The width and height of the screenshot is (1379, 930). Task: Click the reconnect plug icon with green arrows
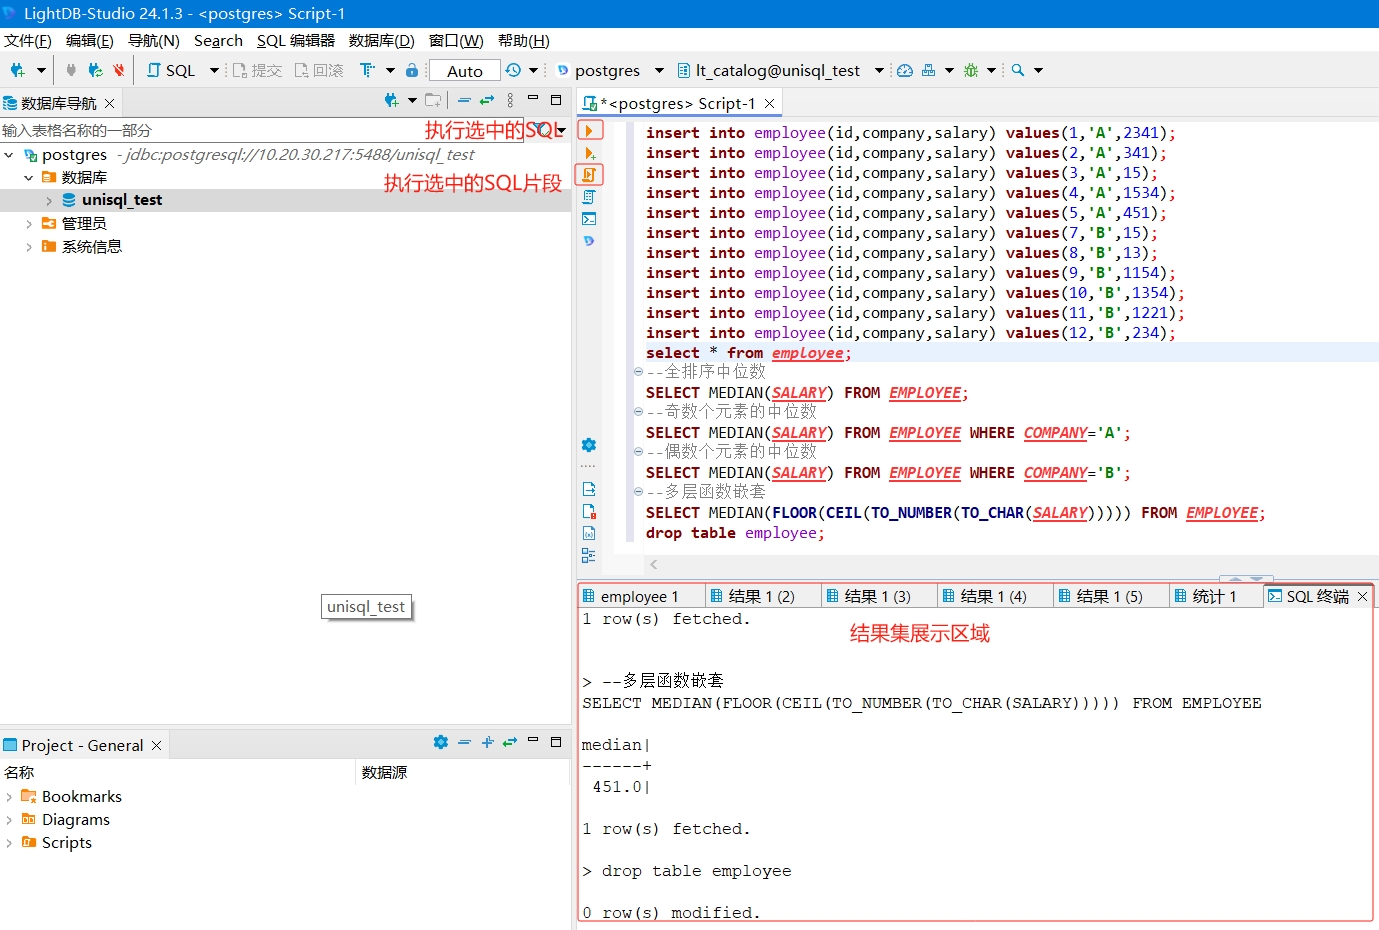point(95,70)
